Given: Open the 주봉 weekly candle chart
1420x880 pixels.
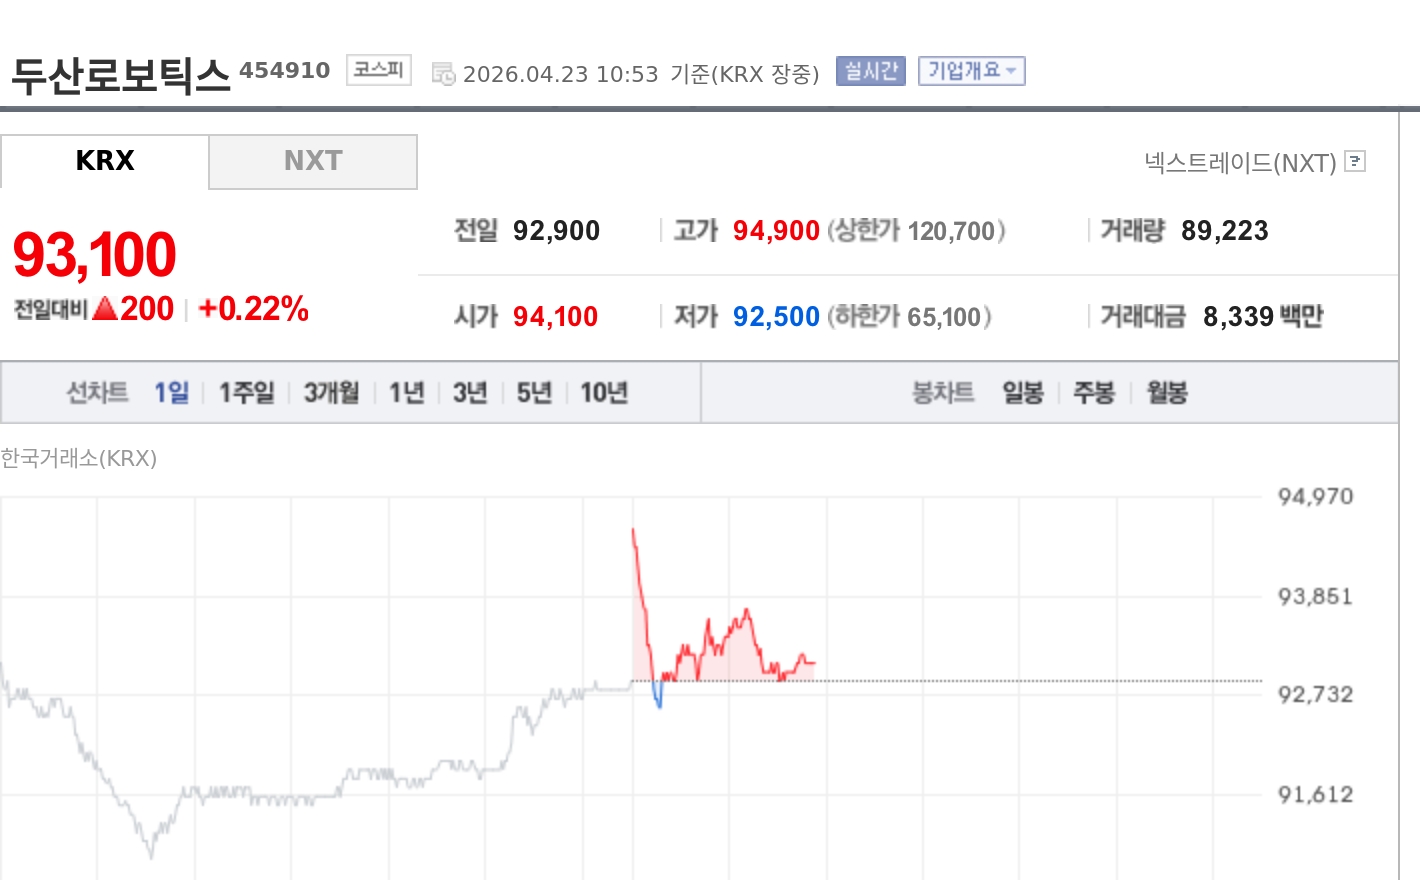Looking at the screenshot, I should [x=1093, y=393].
